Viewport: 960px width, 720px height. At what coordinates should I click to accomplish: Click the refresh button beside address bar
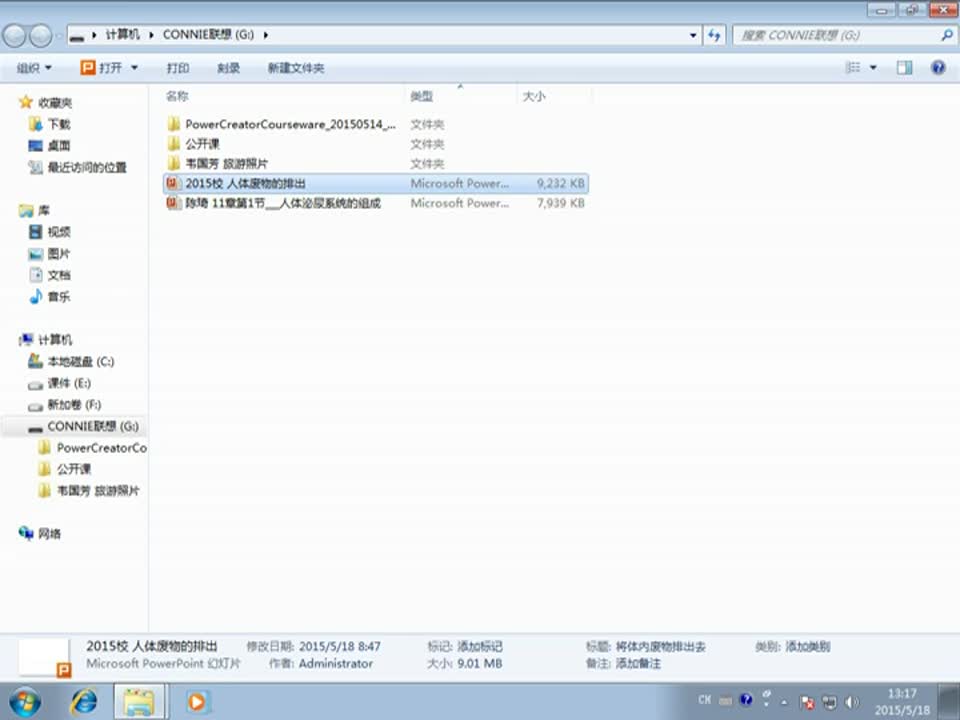tap(714, 35)
